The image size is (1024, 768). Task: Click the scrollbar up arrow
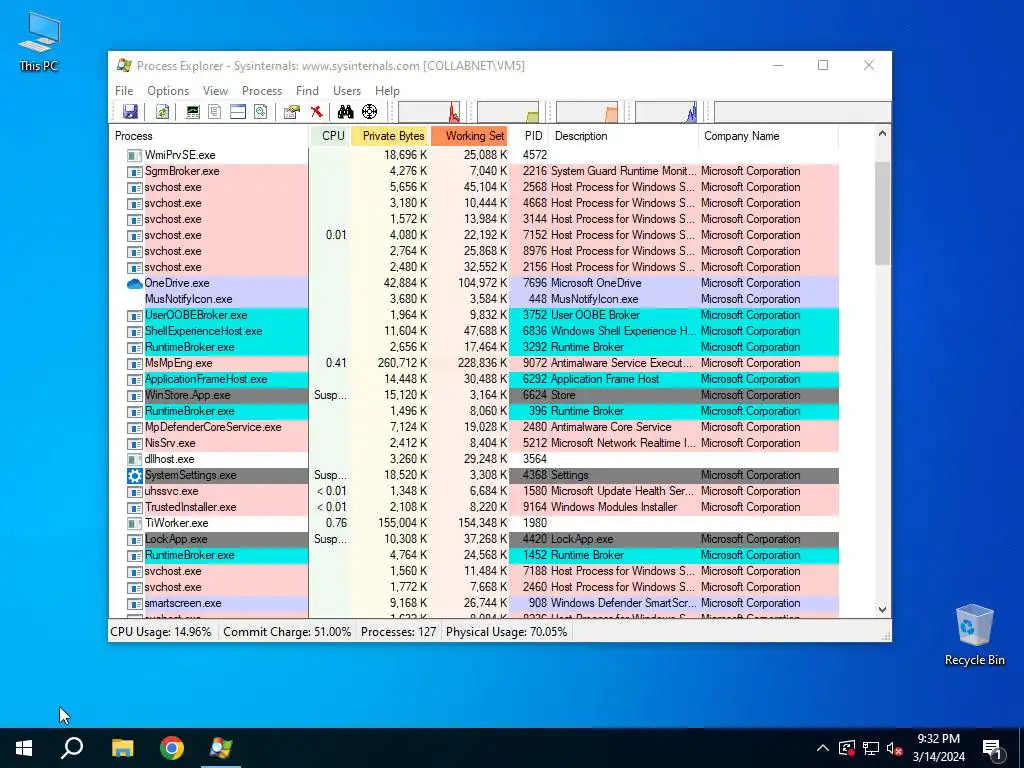tap(882, 134)
